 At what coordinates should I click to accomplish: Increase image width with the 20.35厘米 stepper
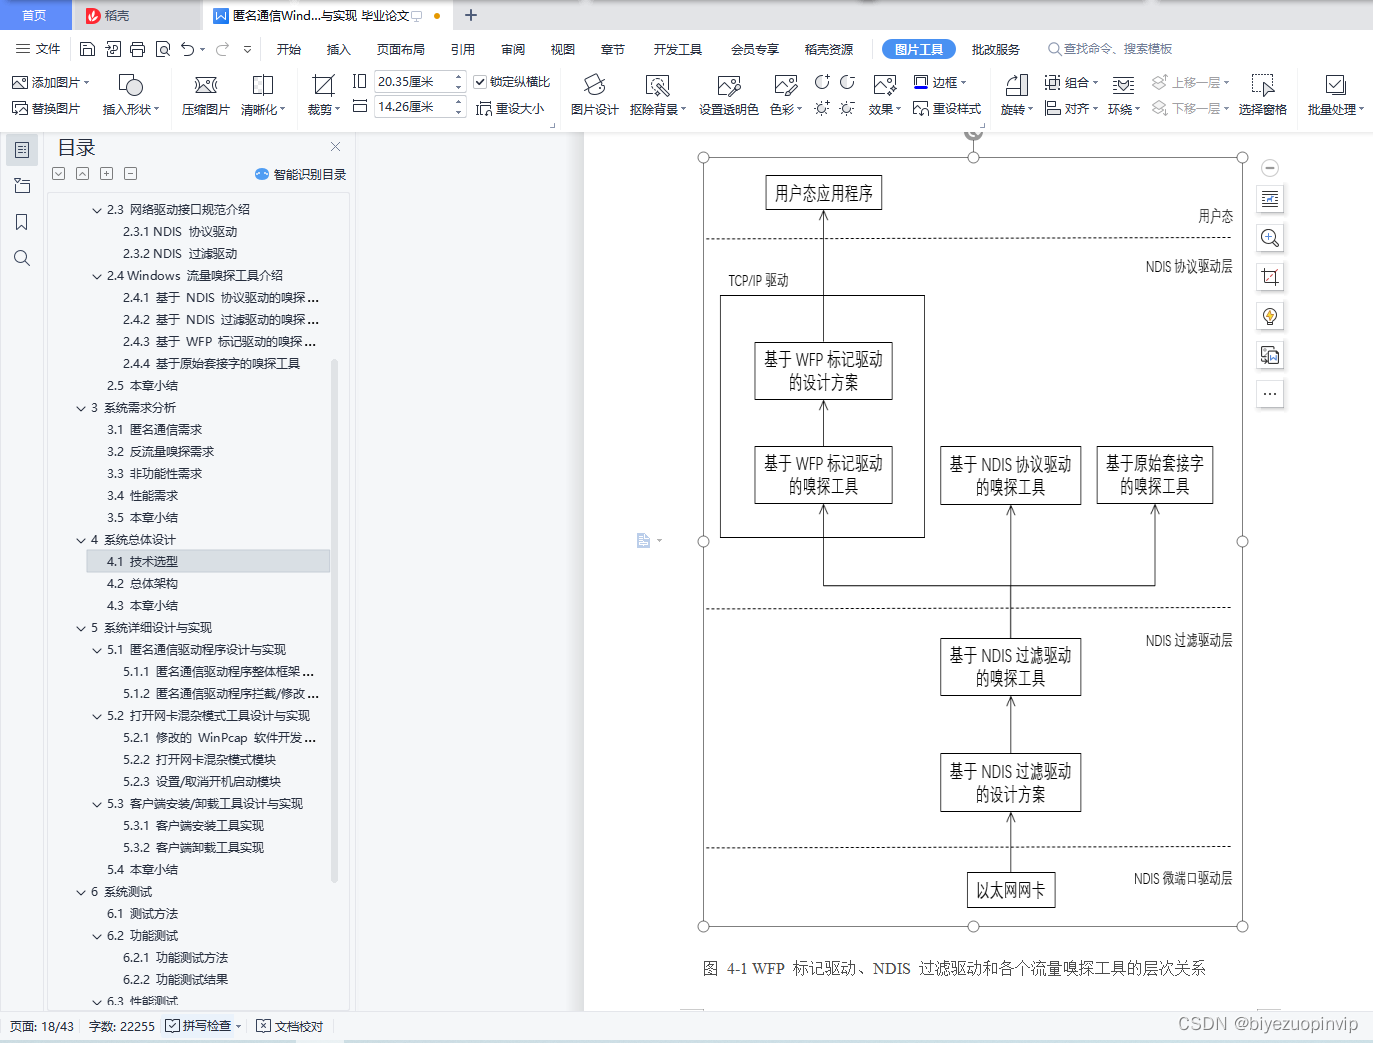click(x=459, y=75)
